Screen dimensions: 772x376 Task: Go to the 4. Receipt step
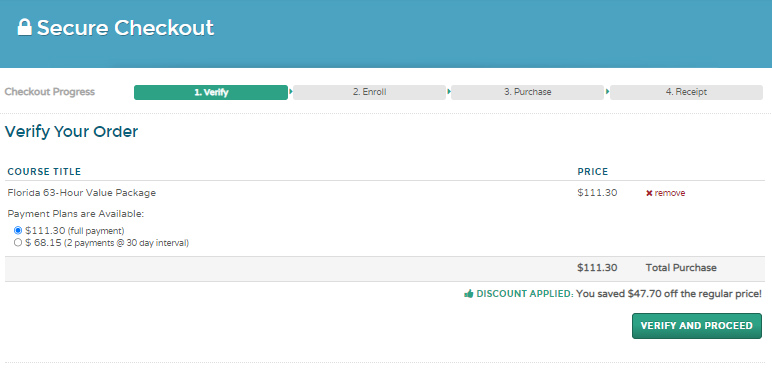point(686,93)
